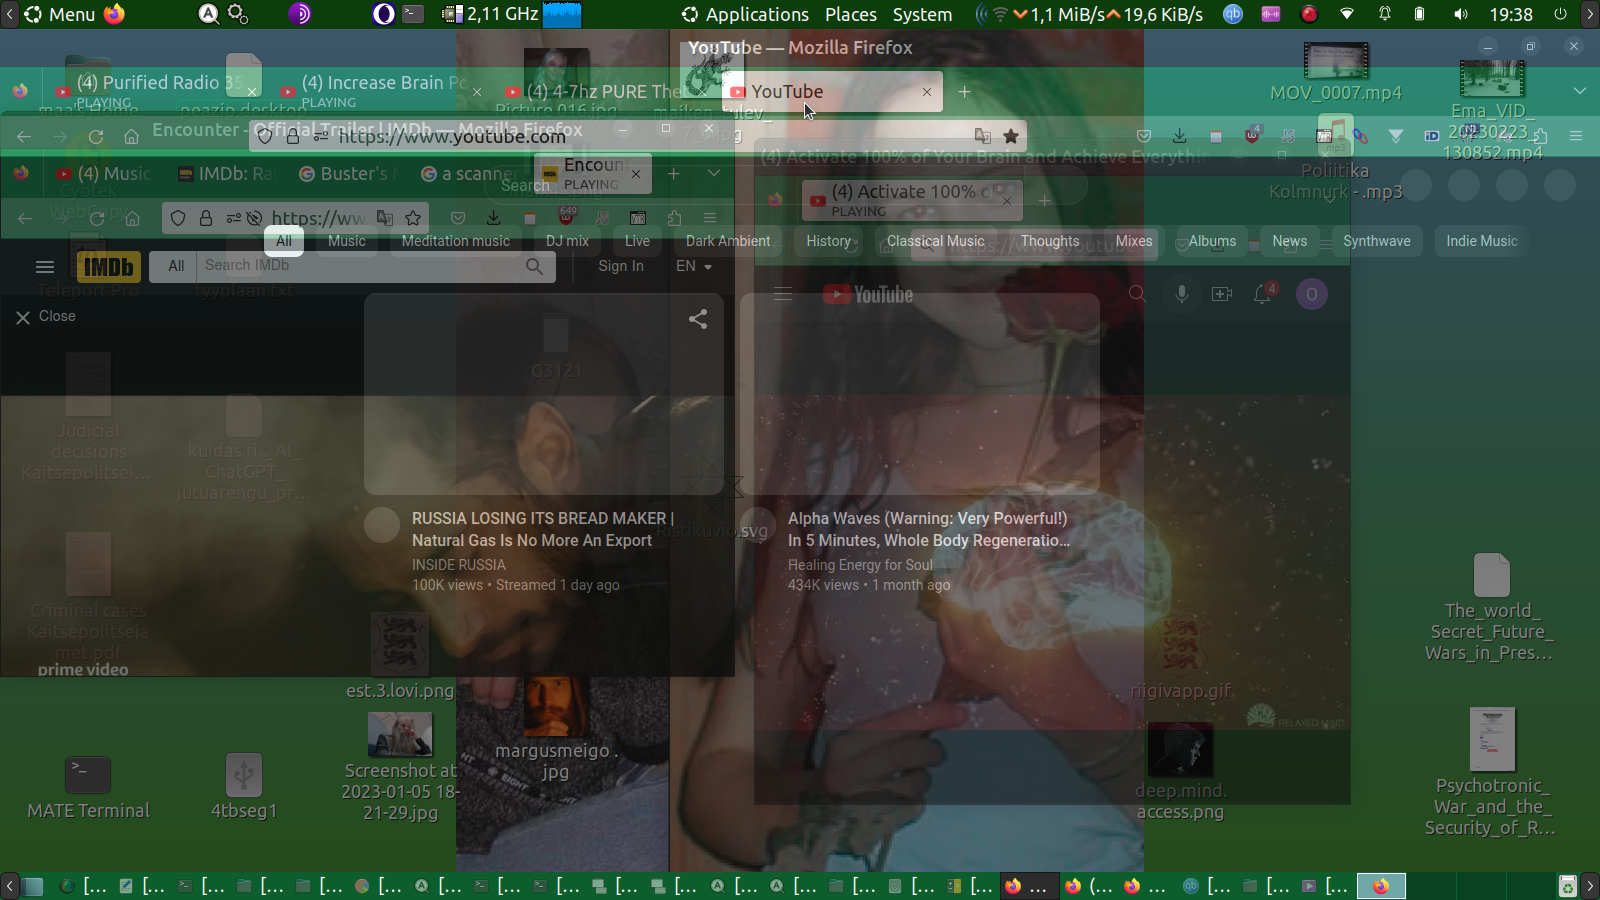
Task: Open the uBlock icon with the 649 badge
Action: (567, 217)
